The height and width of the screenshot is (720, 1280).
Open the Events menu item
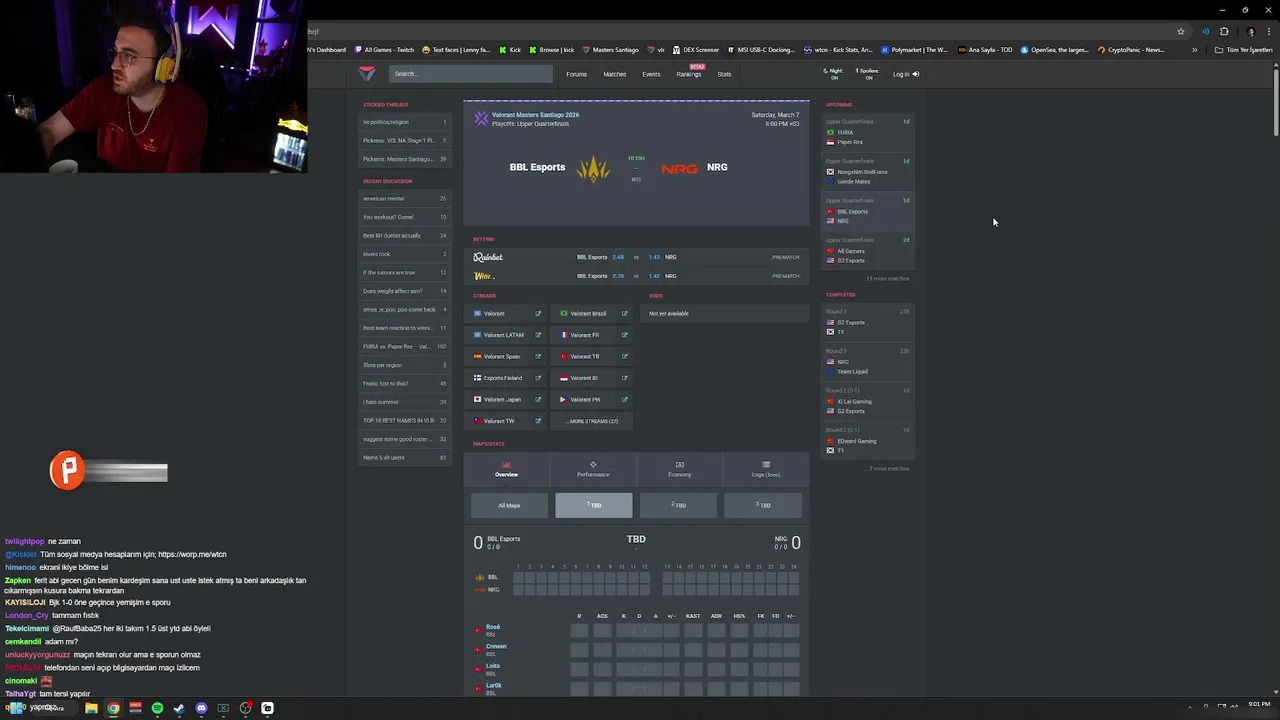click(x=651, y=74)
